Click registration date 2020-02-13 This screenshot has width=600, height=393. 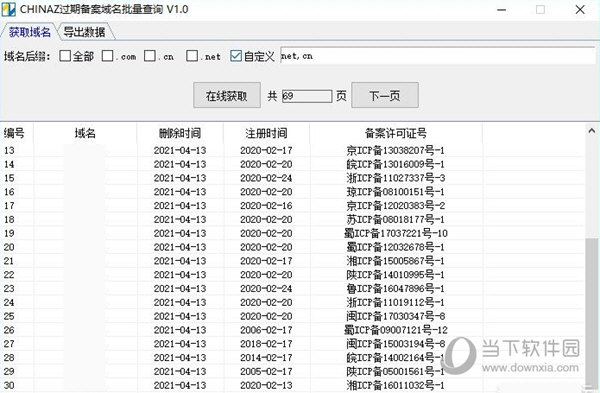click(x=266, y=385)
